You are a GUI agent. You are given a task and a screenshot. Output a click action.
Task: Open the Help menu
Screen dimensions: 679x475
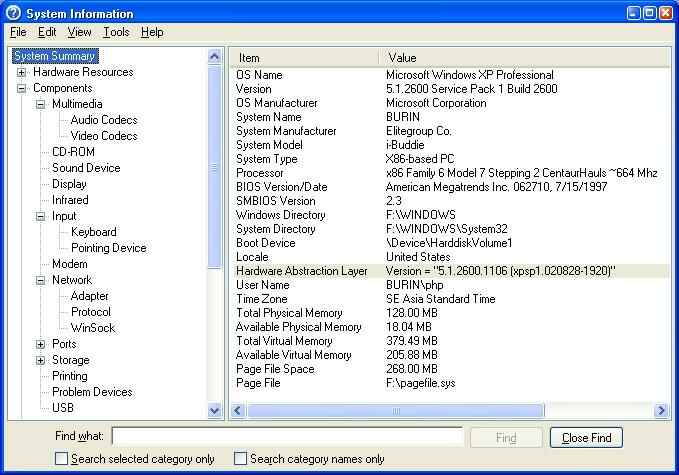pyautogui.click(x=152, y=32)
